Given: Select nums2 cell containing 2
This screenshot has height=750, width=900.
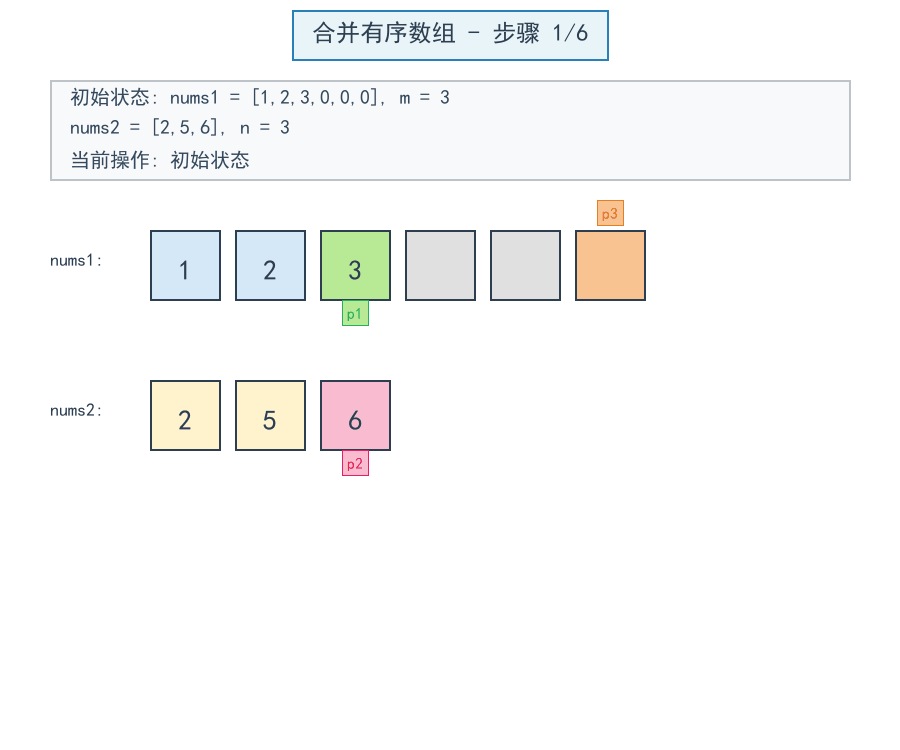Looking at the screenshot, I should pos(185,416).
